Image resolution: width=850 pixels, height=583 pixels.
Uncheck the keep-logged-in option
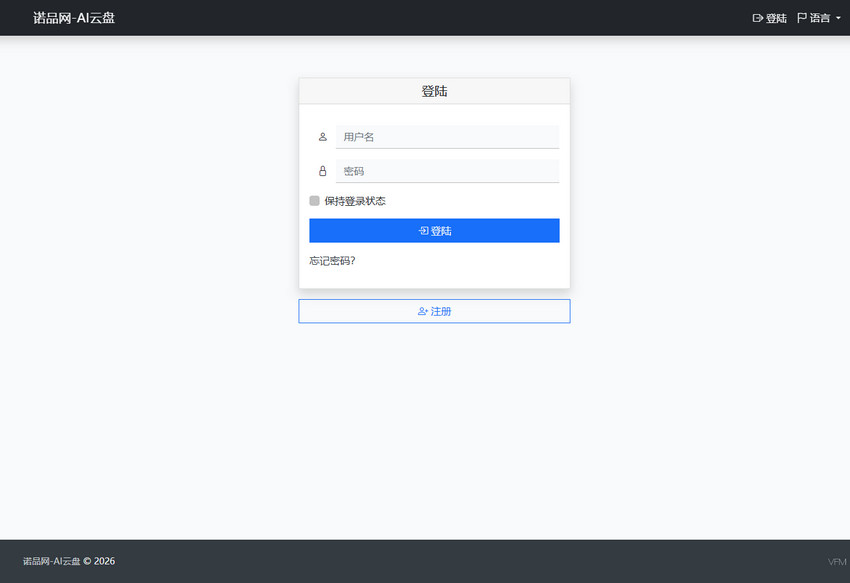[313, 200]
